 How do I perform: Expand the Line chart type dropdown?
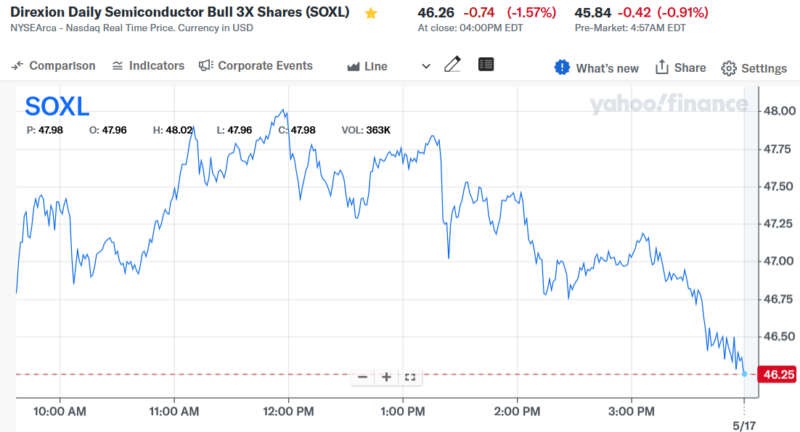(426, 66)
